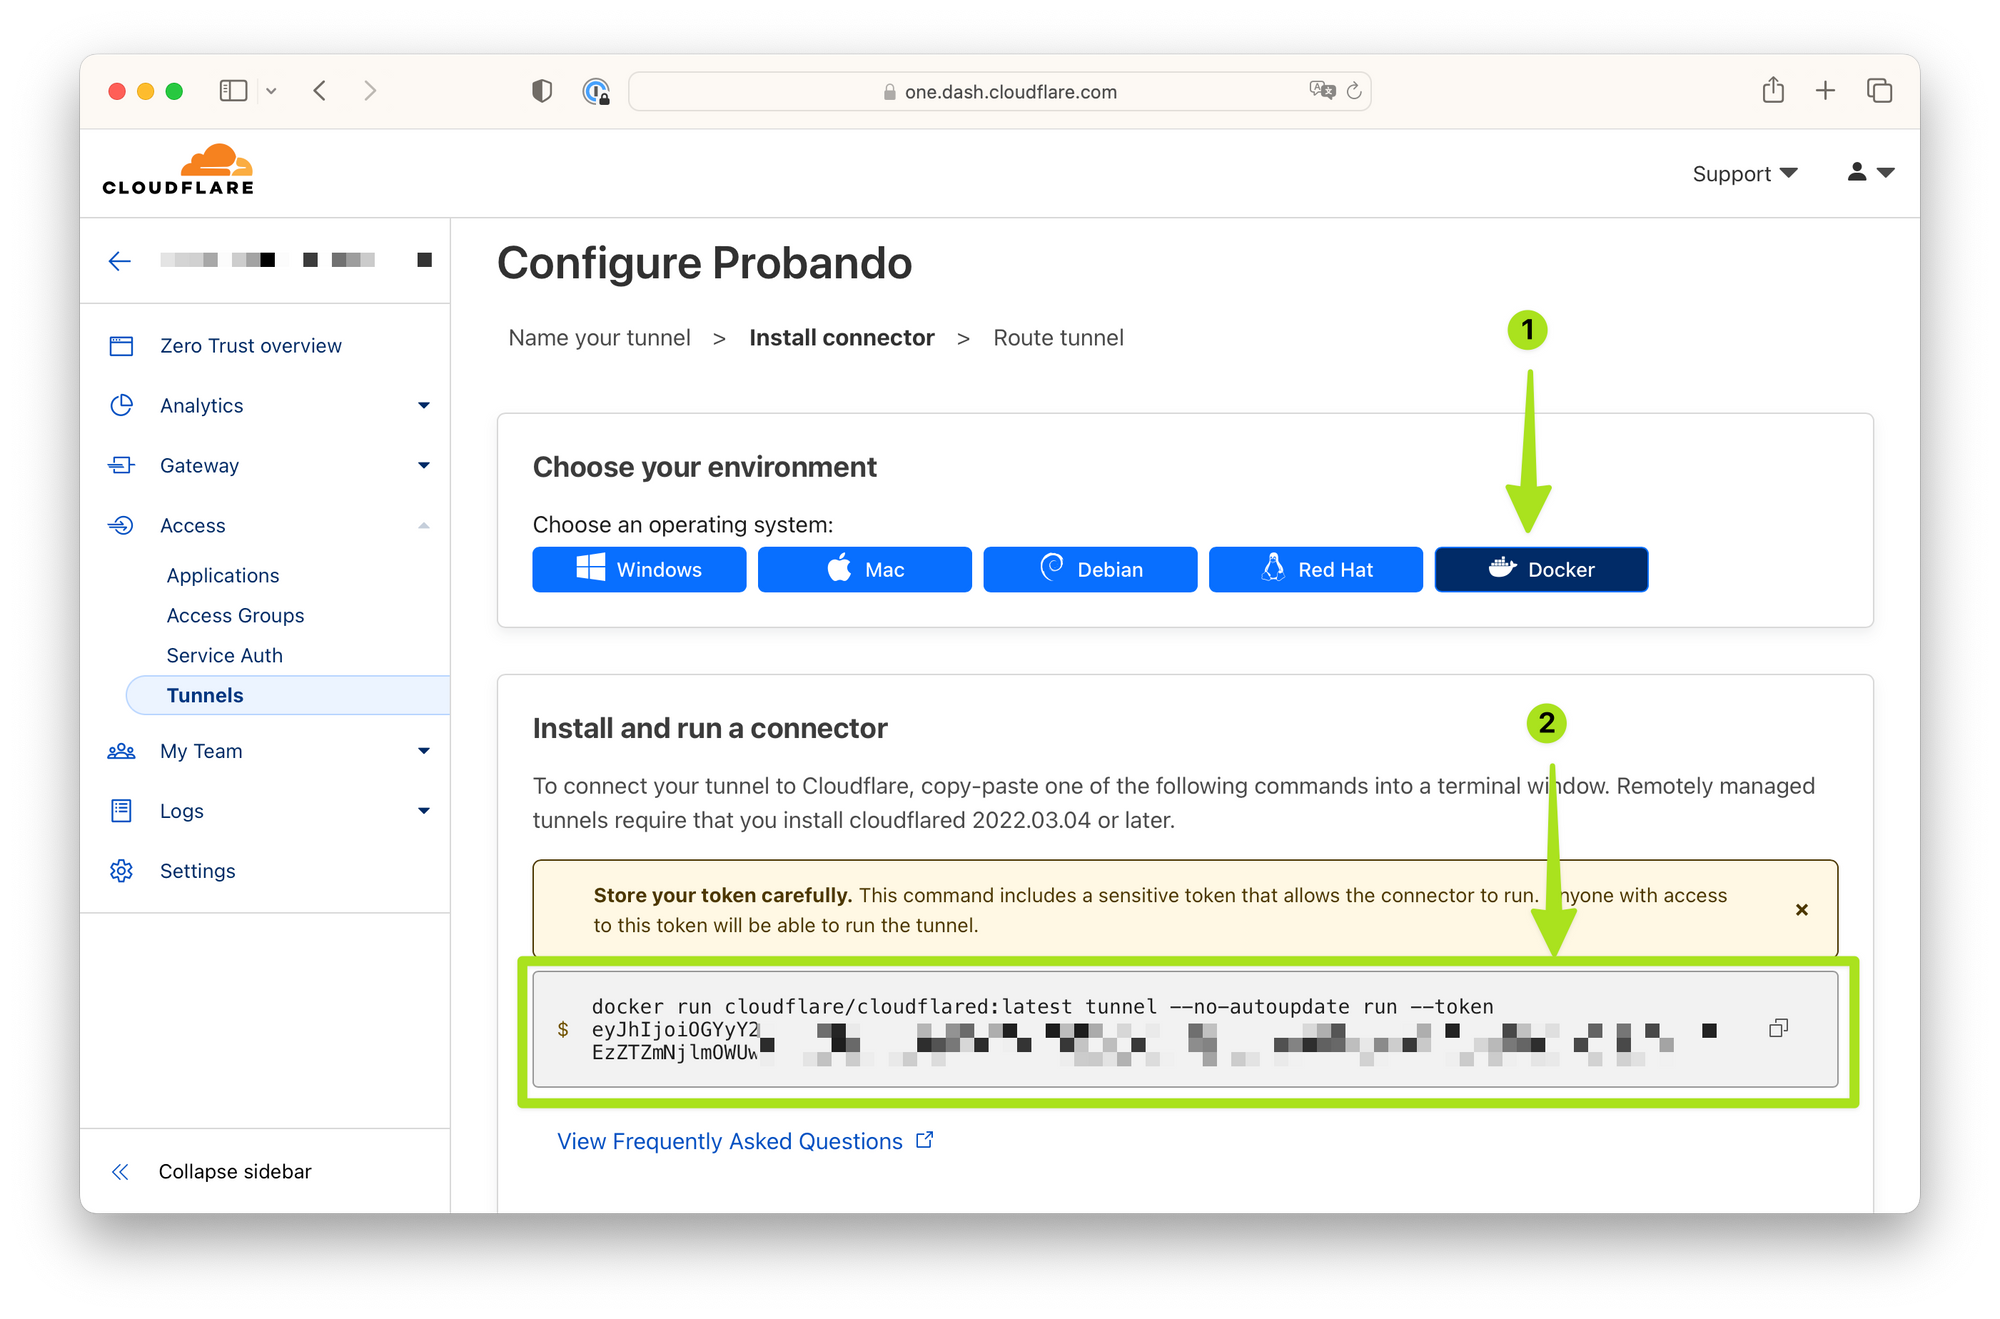The height and width of the screenshot is (1319, 2000).
Task: Toggle the Safari sidebar button
Action: click(x=233, y=91)
